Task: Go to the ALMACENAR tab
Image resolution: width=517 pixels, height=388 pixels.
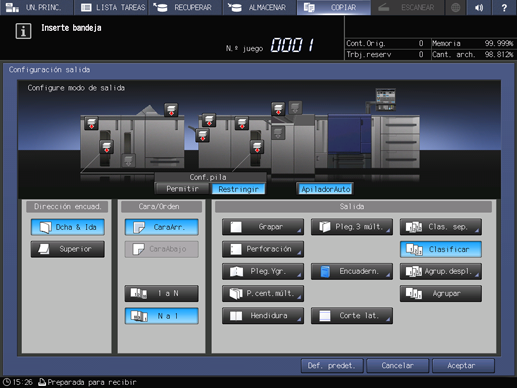Action: (259, 7)
